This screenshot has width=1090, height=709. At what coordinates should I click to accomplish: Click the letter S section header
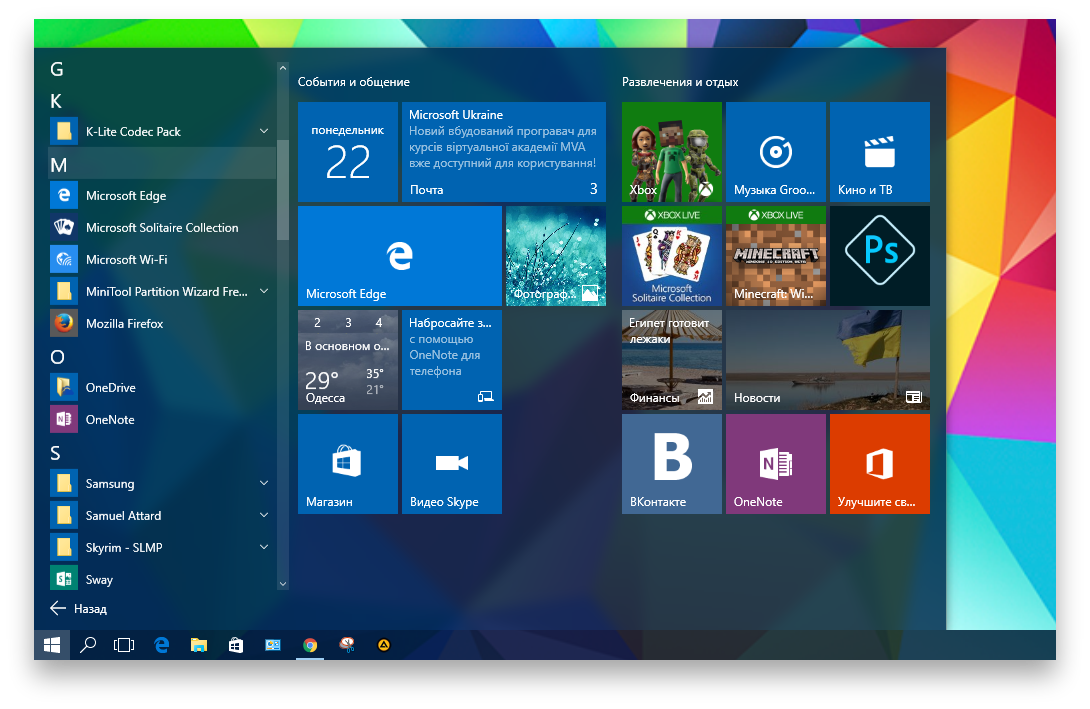pyautogui.click(x=56, y=453)
